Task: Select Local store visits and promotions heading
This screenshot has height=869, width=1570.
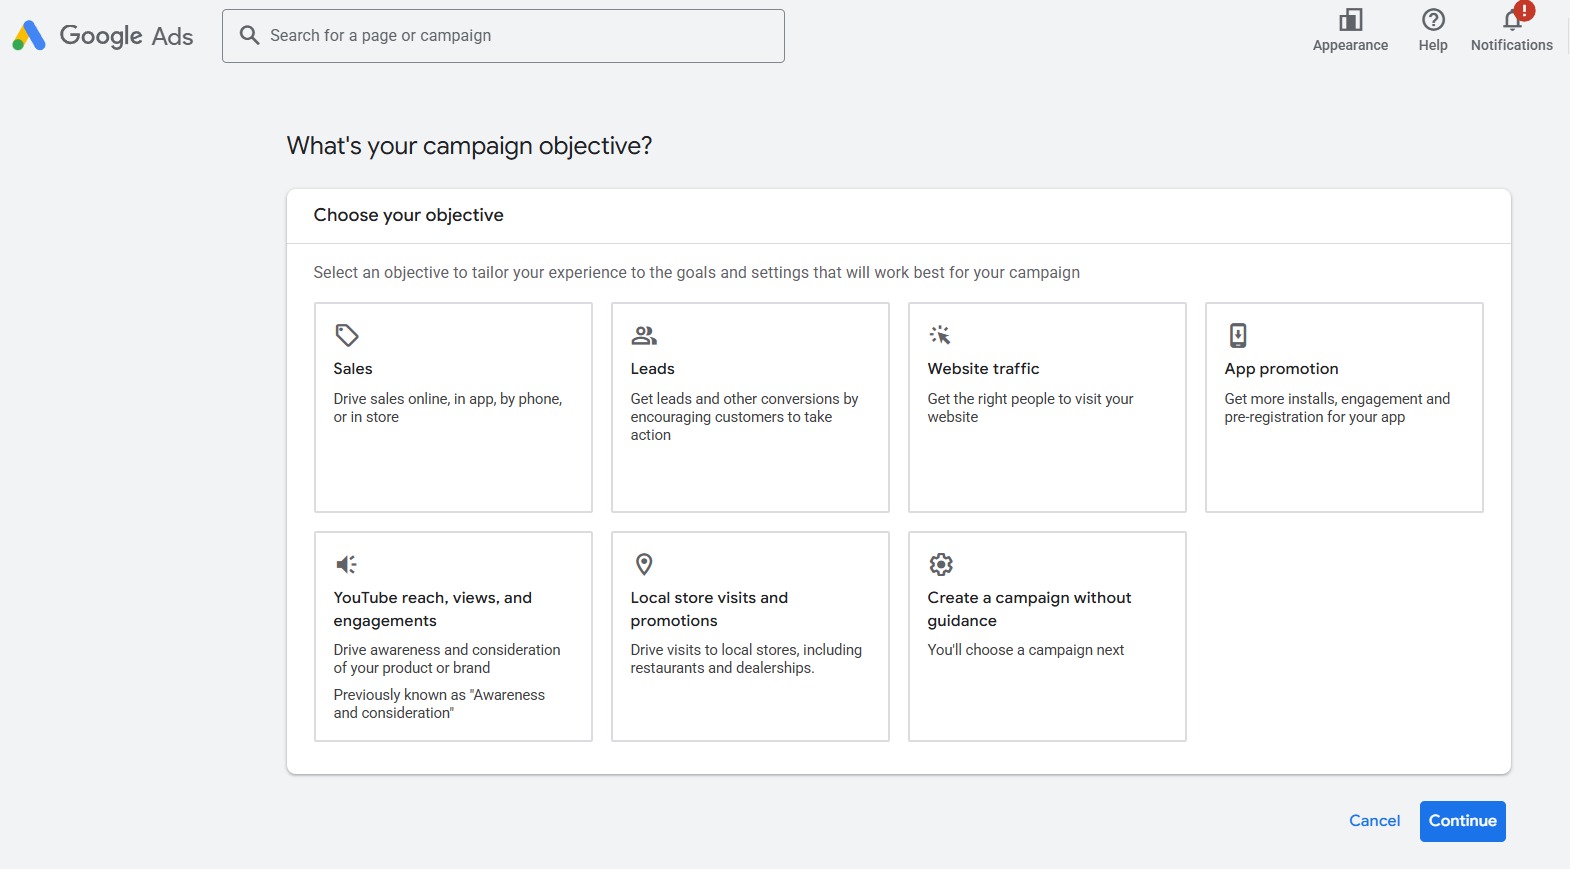Action: (709, 609)
